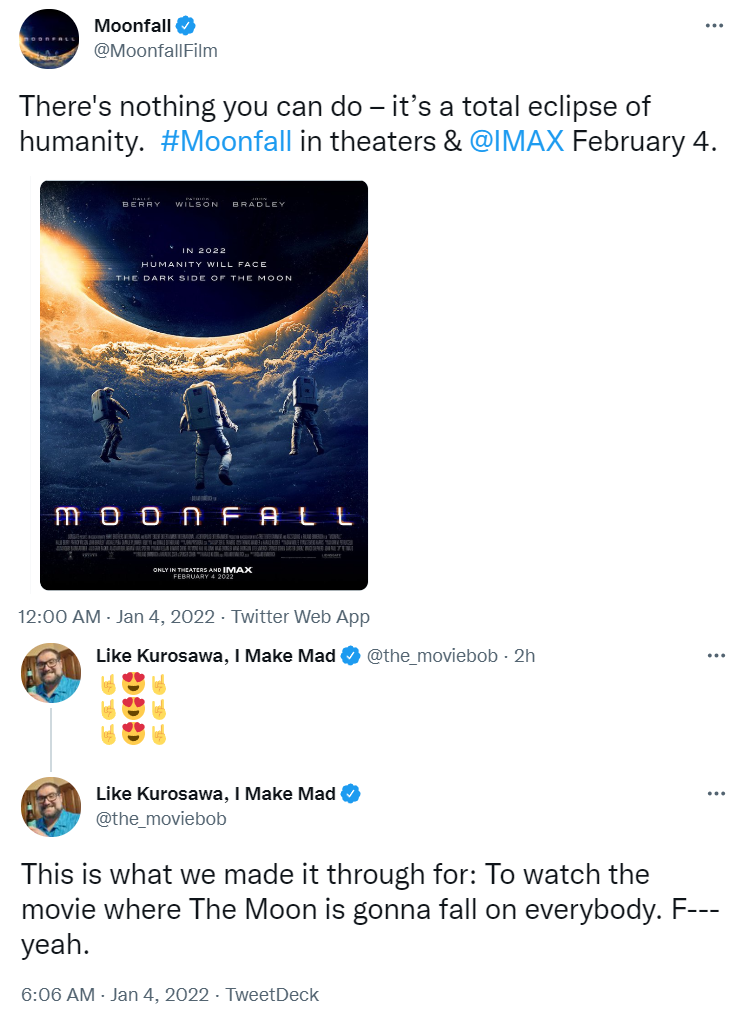Image resolution: width=744 pixels, height=1013 pixels.
Task: Click the Moonfall display name
Action: [132, 26]
